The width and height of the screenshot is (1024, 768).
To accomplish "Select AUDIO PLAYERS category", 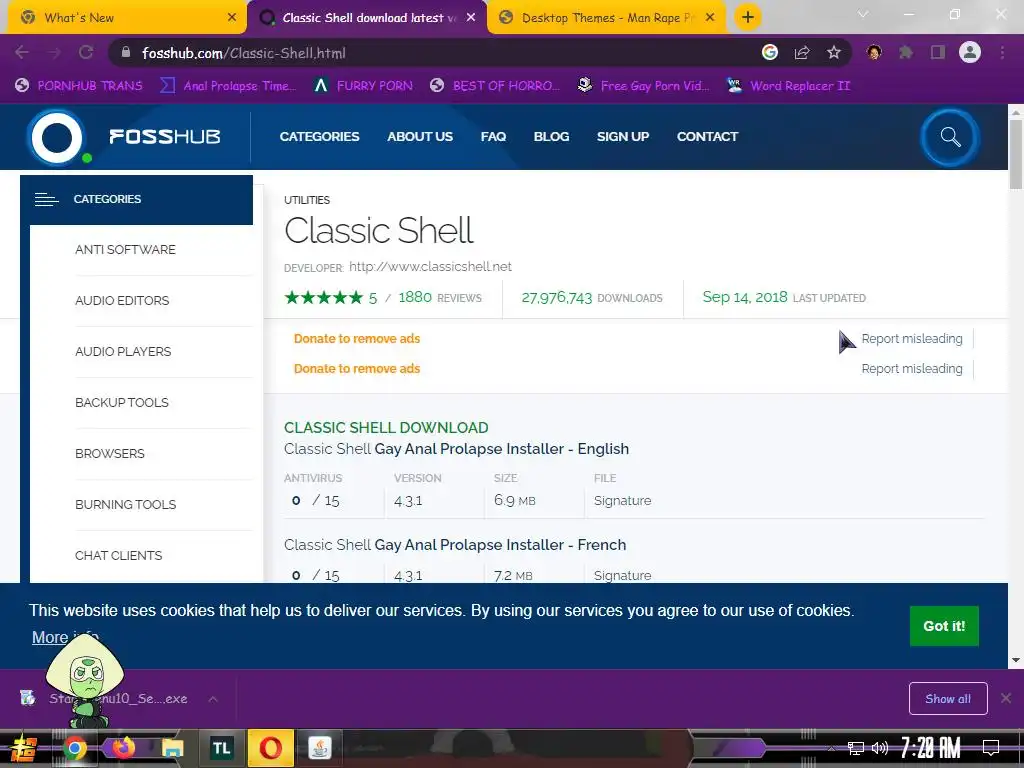I will click(x=123, y=351).
